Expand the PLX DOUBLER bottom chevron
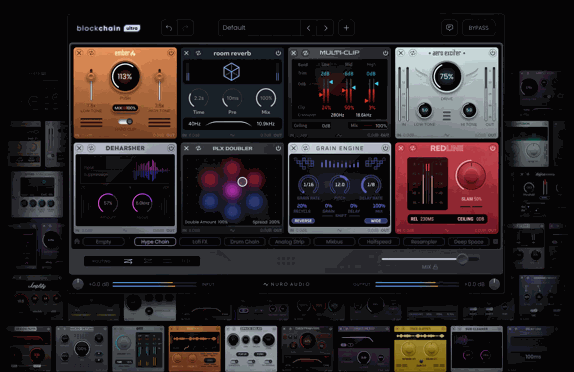The image size is (574, 372). pyautogui.click(x=232, y=231)
